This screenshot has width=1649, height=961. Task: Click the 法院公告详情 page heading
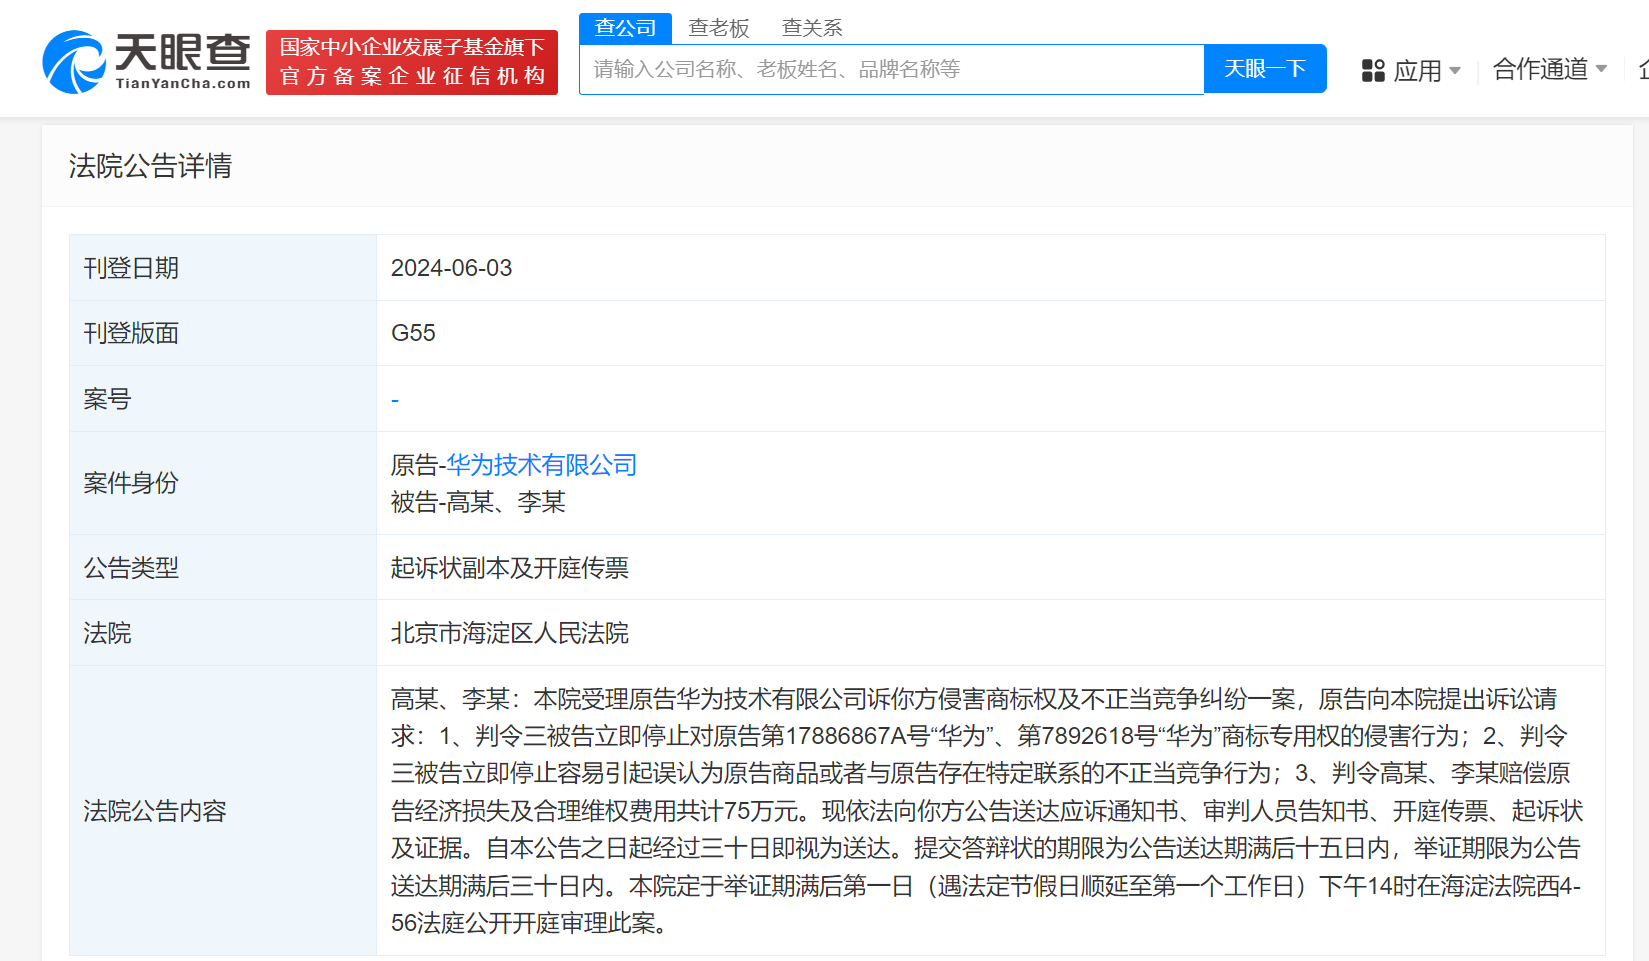point(150,166)
